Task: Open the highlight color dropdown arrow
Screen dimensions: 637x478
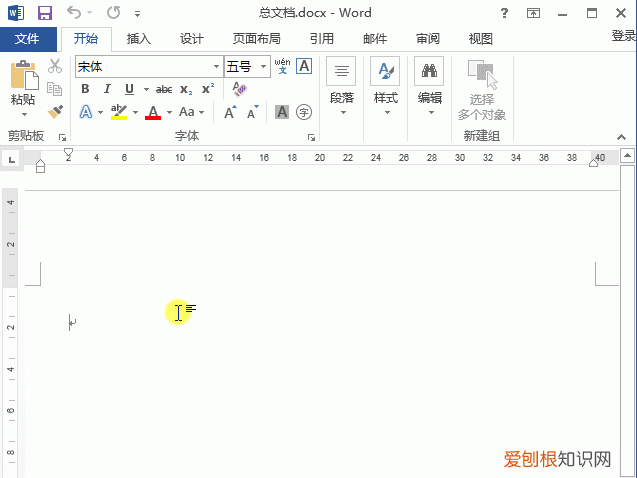Action: pyautogui.click(x=135, y=112)
